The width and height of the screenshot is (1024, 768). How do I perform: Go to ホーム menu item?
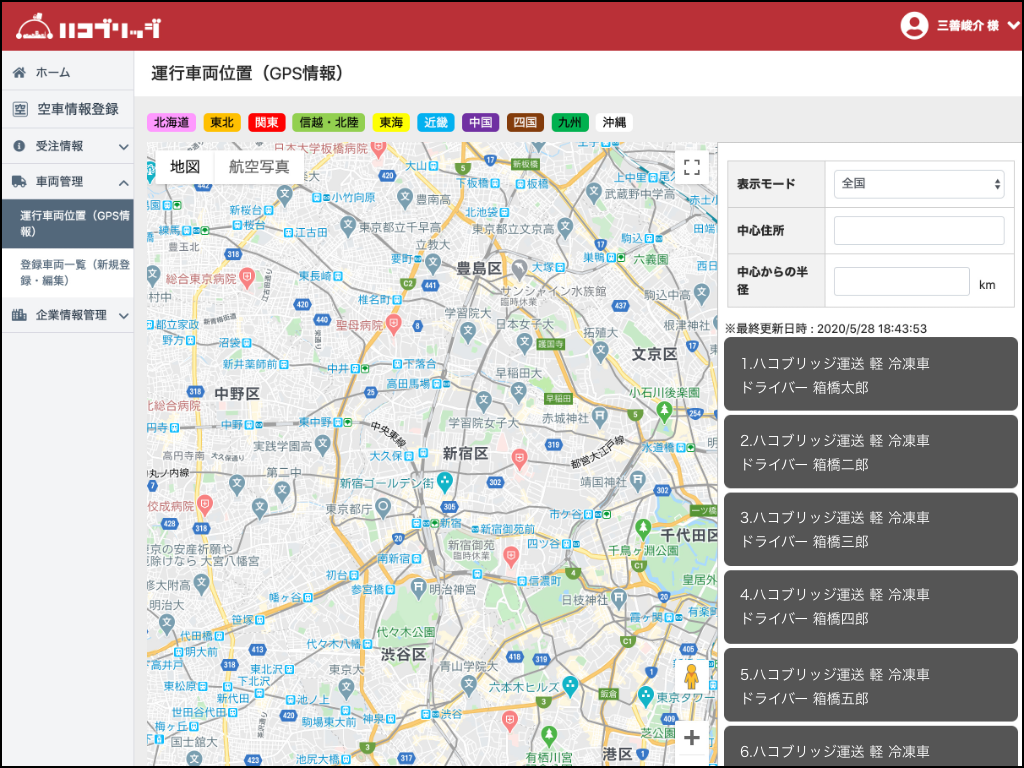(53, 72)
